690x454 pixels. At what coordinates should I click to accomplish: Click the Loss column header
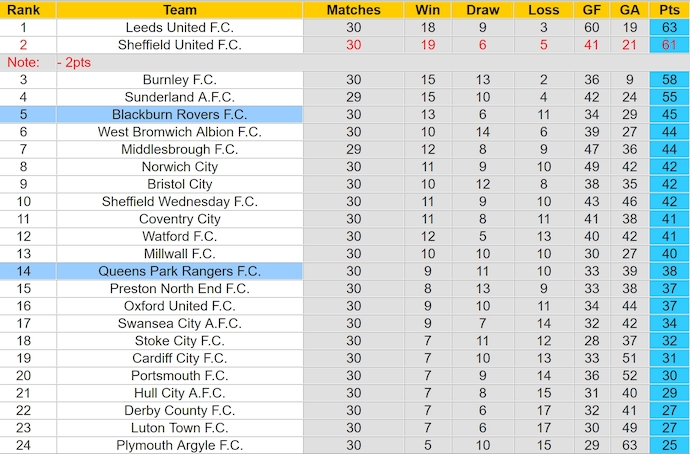tap(544, 10)
